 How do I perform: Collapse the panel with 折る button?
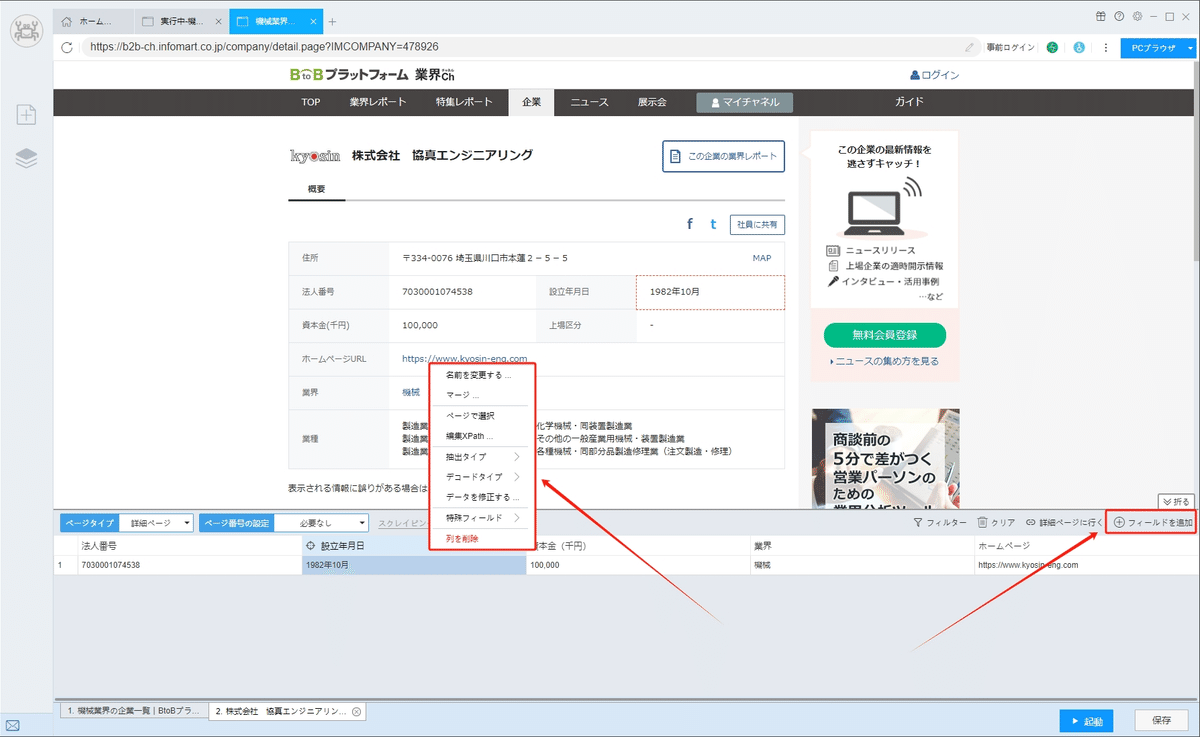(x=1176, y=501)
